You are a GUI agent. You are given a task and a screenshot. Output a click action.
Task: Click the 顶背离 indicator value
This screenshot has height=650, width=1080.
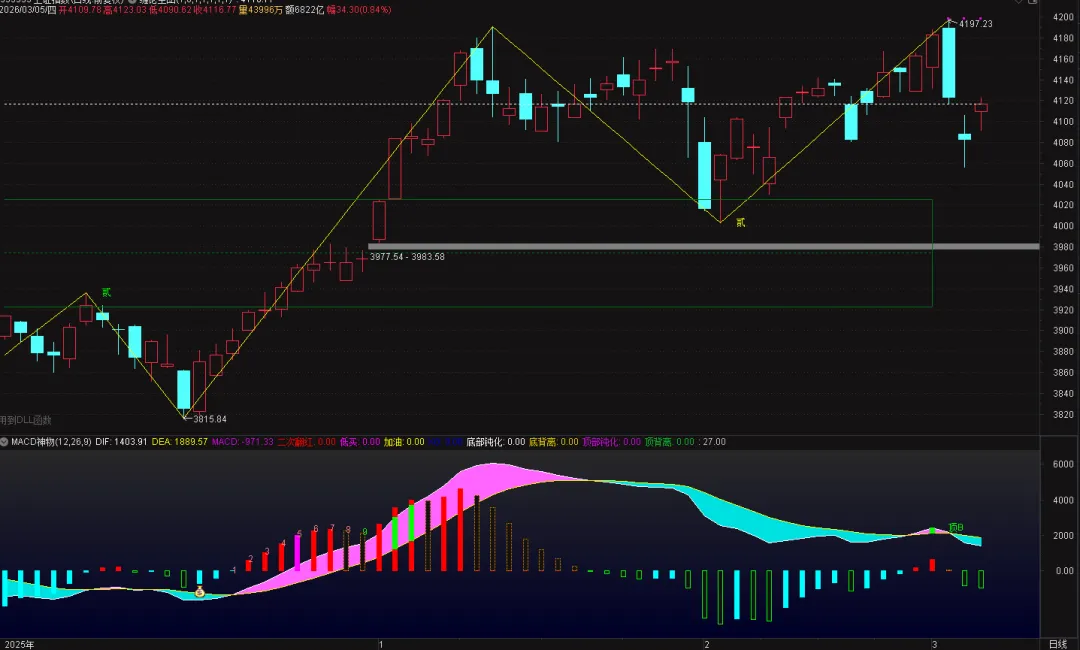click(x=669, y=441)
